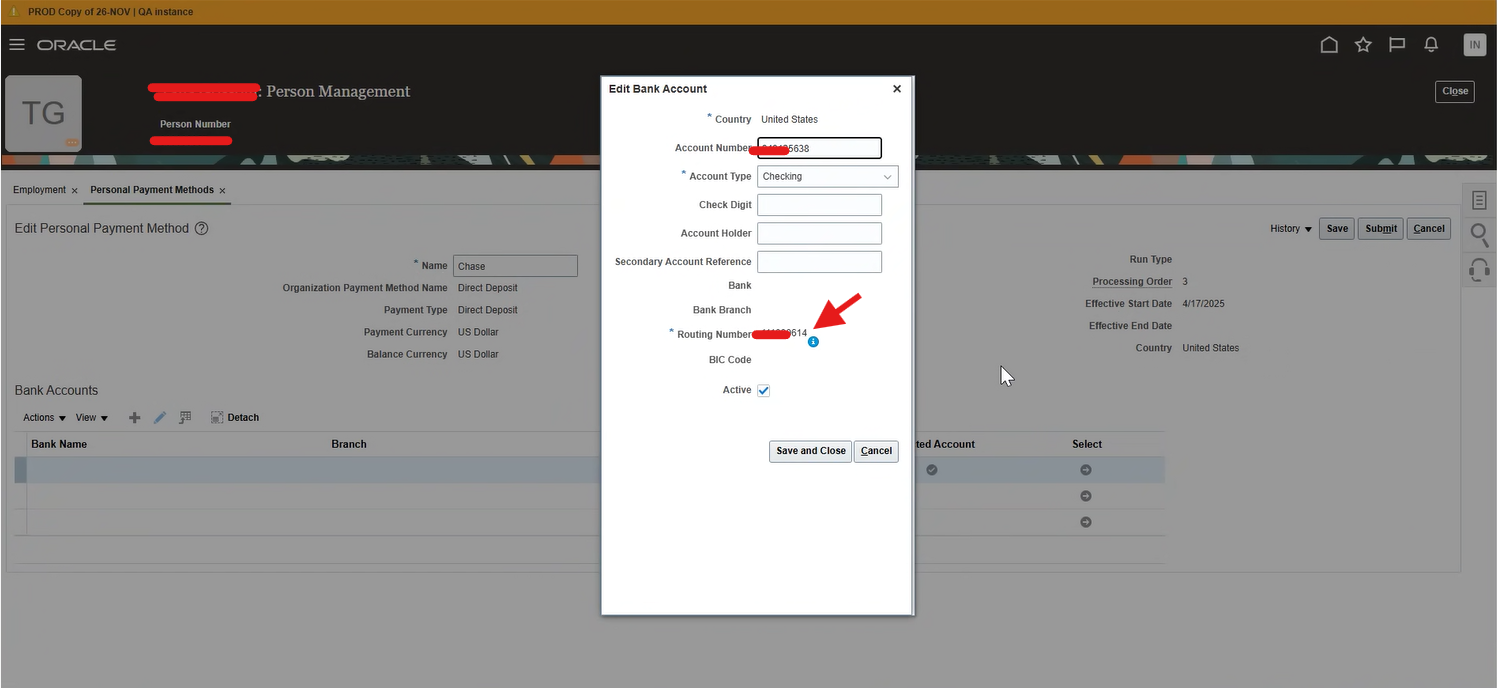Screen dimensions: 1498x688
Task: Open the headset support icon on sidebar
Action: pos(1479,269)
